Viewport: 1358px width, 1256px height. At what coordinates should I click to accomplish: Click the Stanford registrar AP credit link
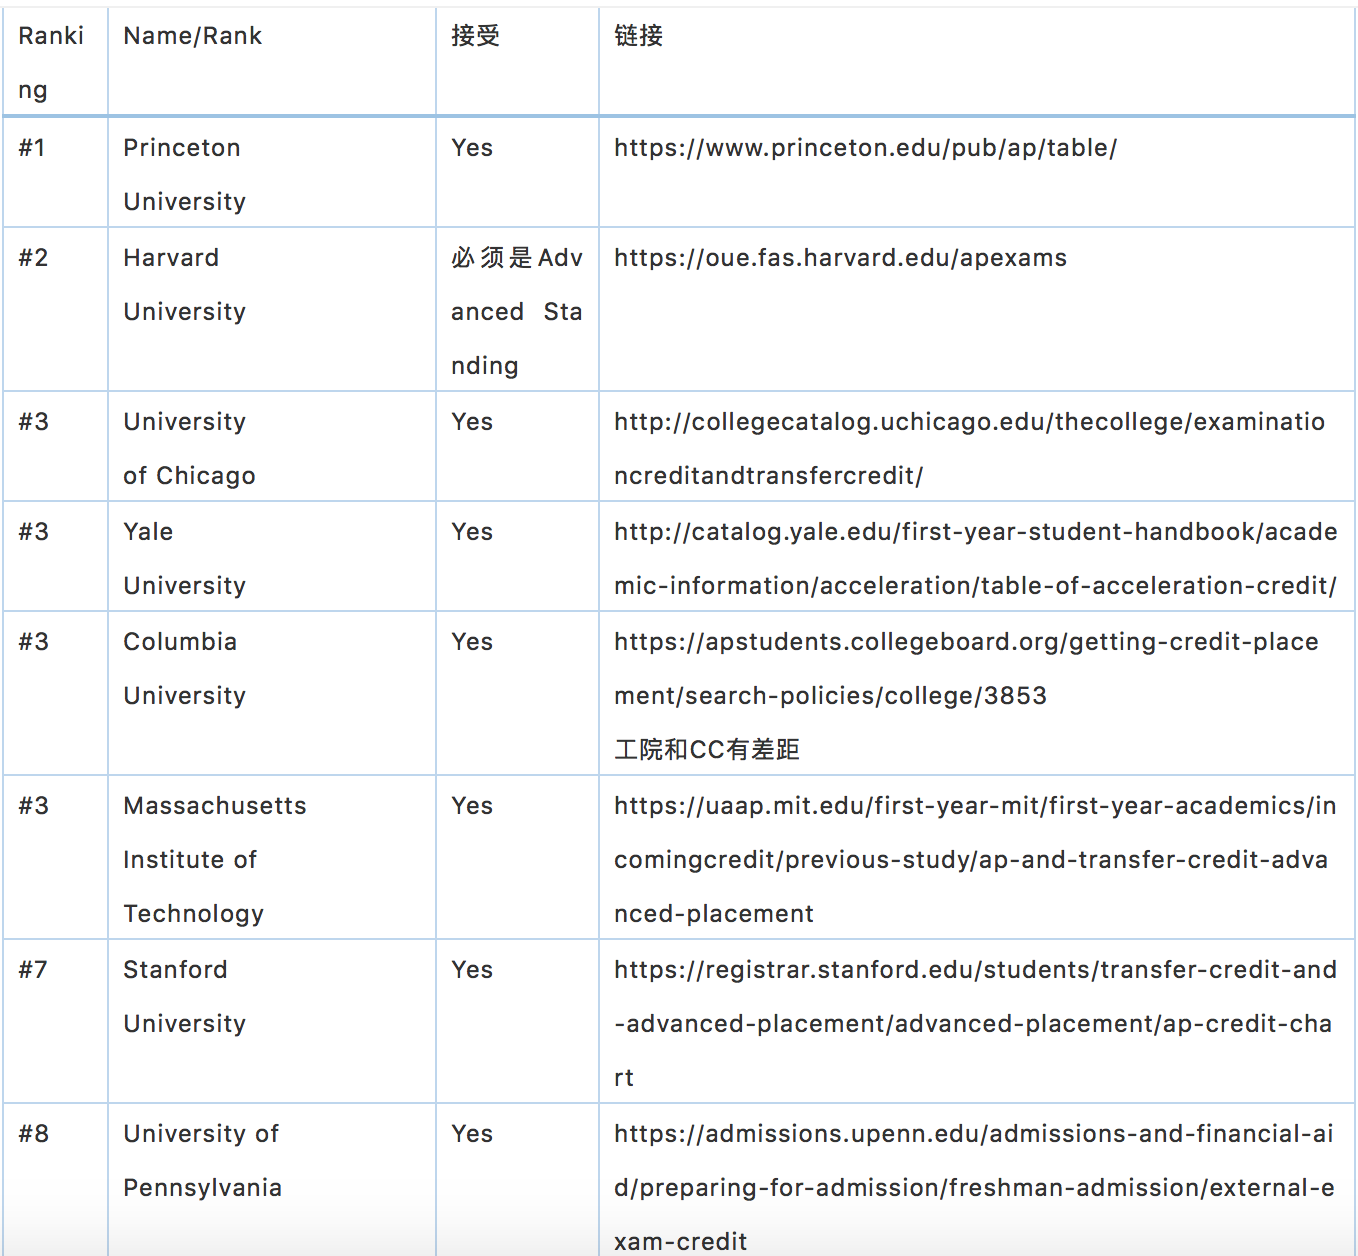[x=975, y=970]
